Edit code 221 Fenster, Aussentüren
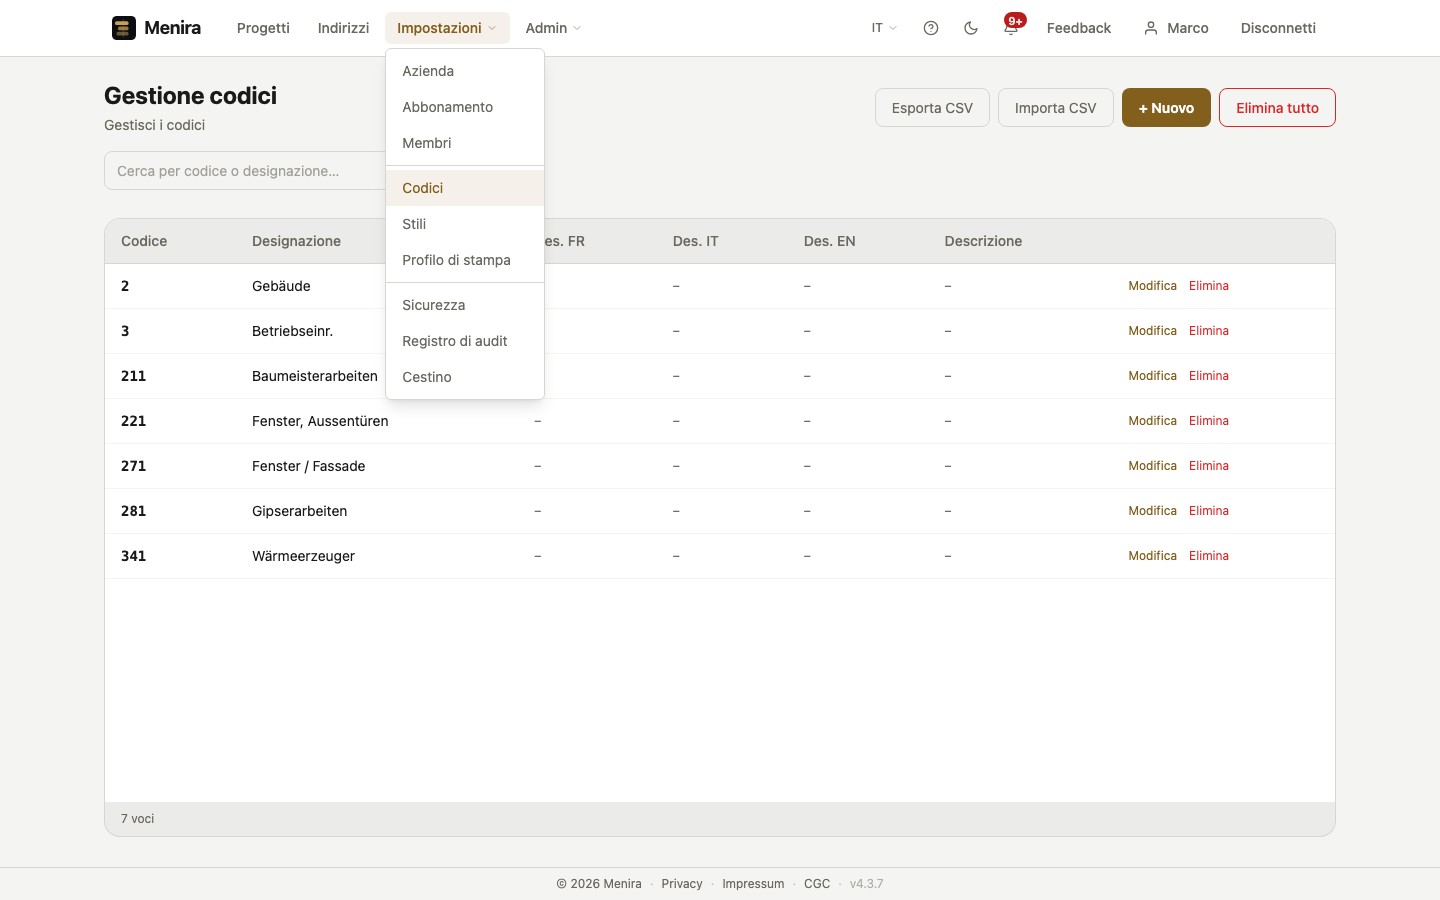 coord(1152,421)
